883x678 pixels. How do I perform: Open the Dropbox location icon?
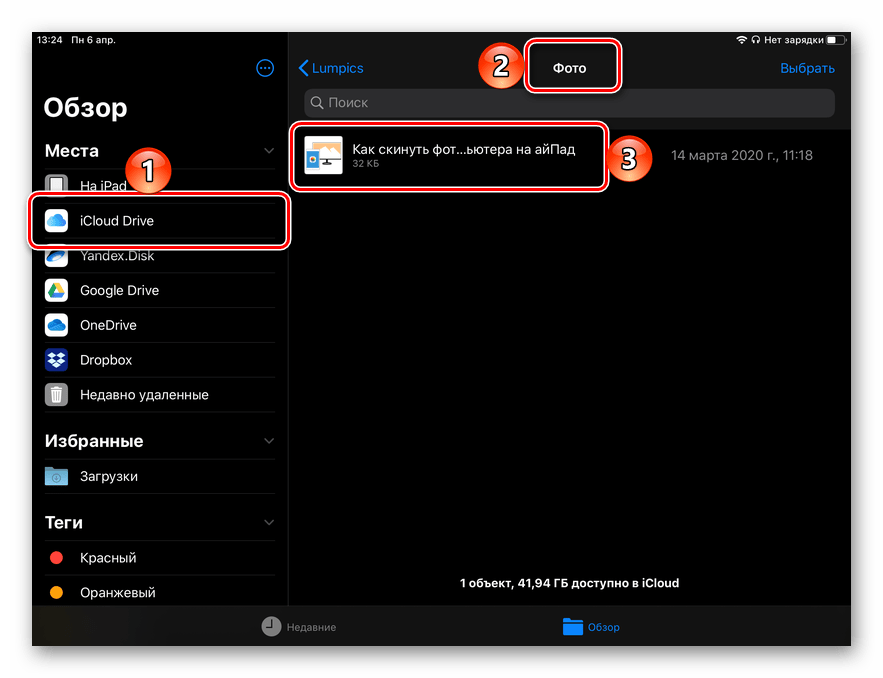click(57, 360)
